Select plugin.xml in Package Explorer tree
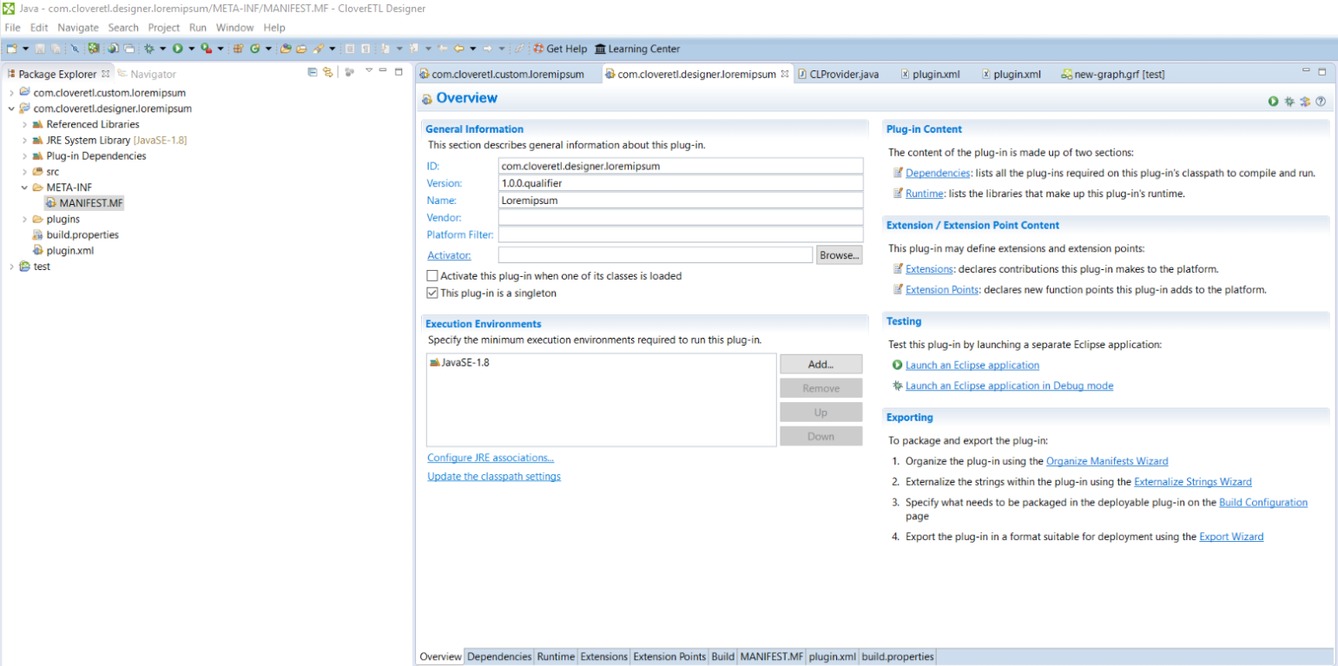This screenshot has height=666, width=1338. [70, 251]
